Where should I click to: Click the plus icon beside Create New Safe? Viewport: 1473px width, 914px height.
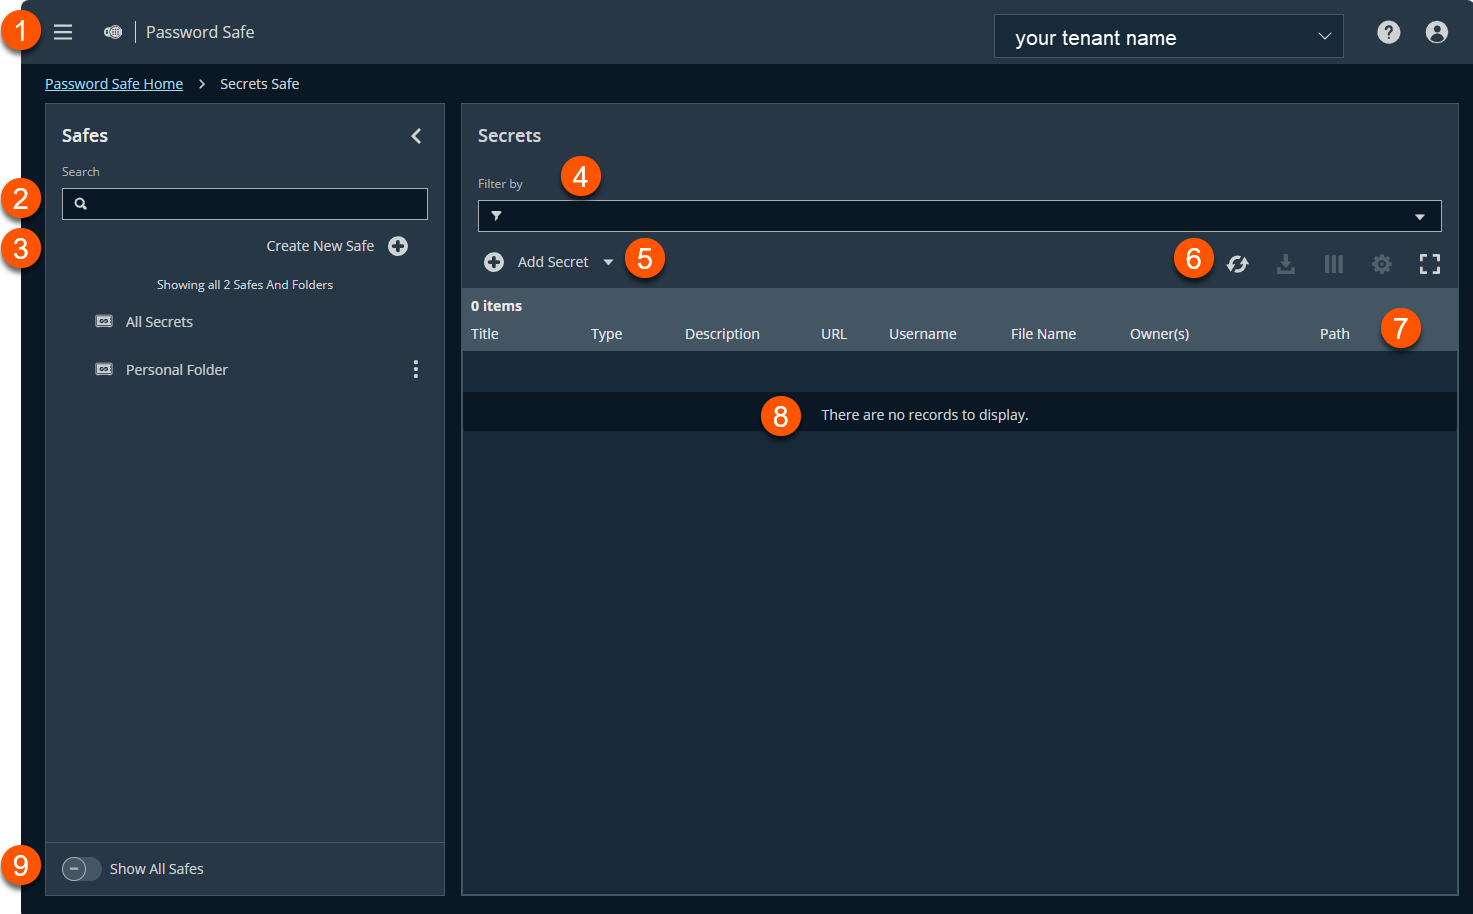tap(398, 246)
